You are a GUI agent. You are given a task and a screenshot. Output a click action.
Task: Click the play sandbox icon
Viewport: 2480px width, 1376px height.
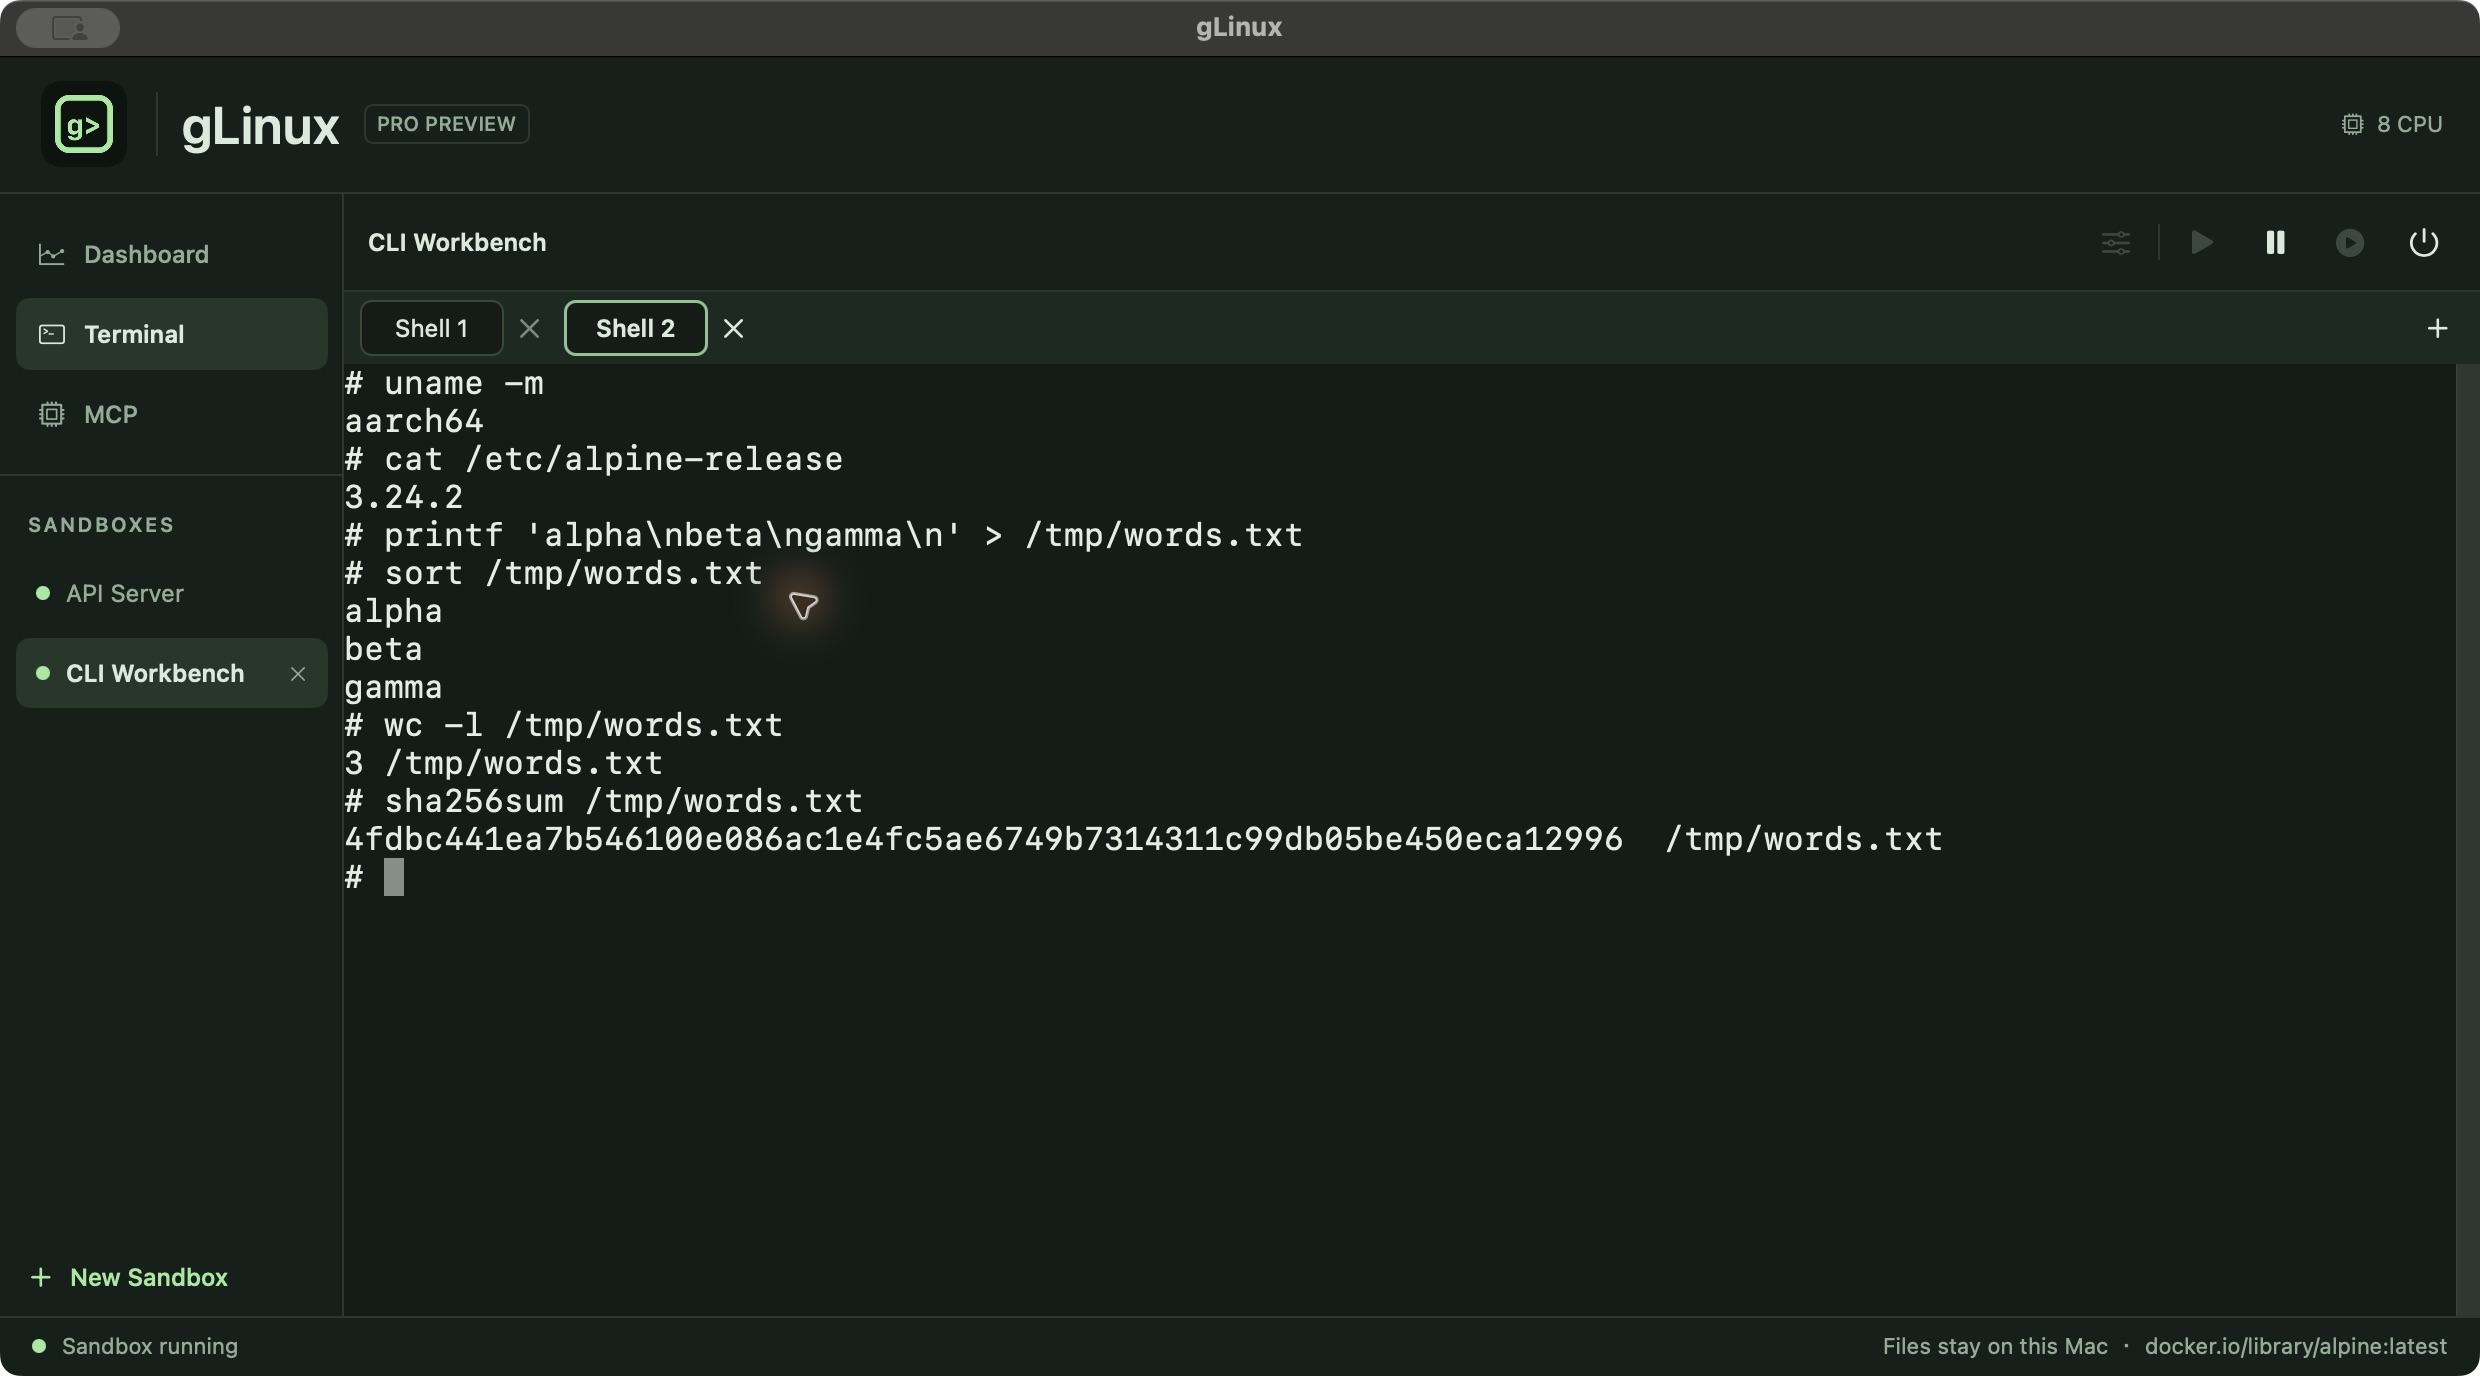tap(2202, 243)
